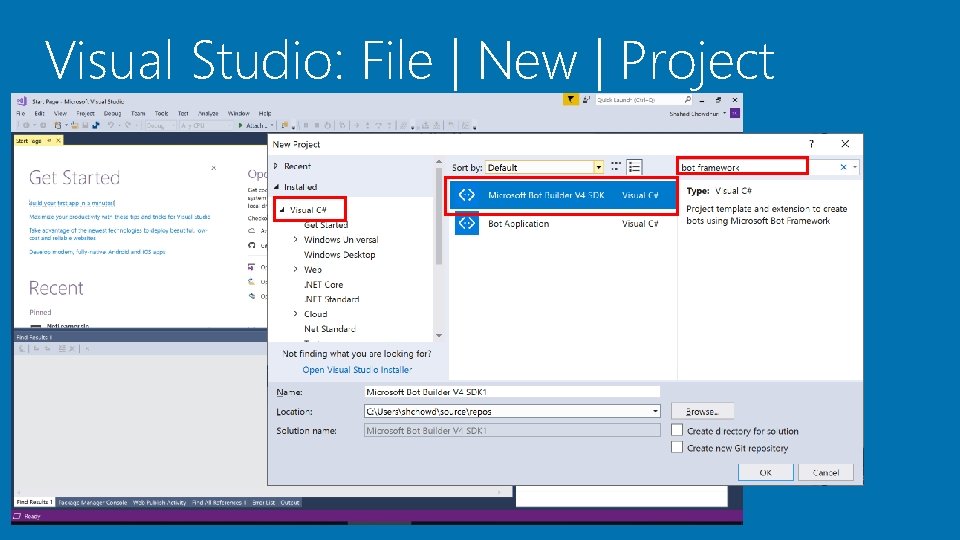Select the Microsoft Bot Builder V4 SDK template
Screen dimensions: 960x540
562,195
